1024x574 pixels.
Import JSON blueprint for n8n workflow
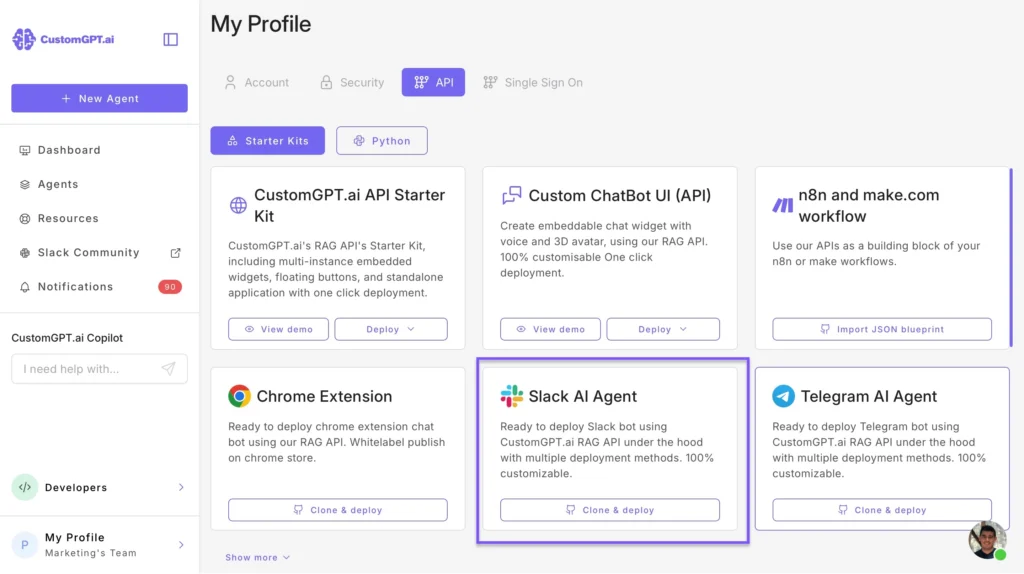[x=882, y=329]
